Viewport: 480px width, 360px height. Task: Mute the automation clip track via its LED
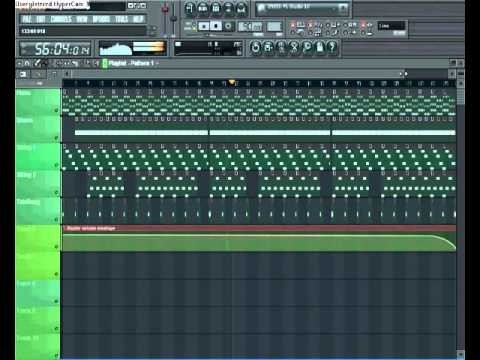click(x=56, y=247)
